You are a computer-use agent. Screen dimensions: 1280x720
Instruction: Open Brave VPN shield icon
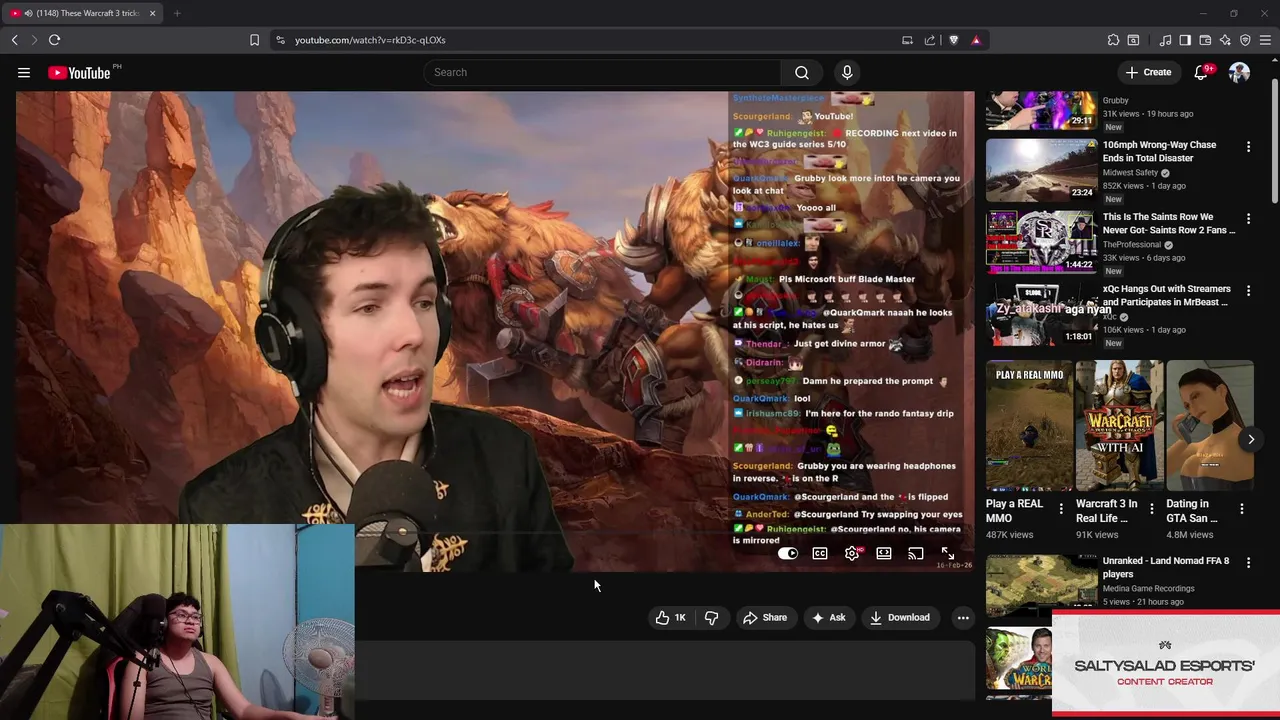click(x=1245, y=40)
